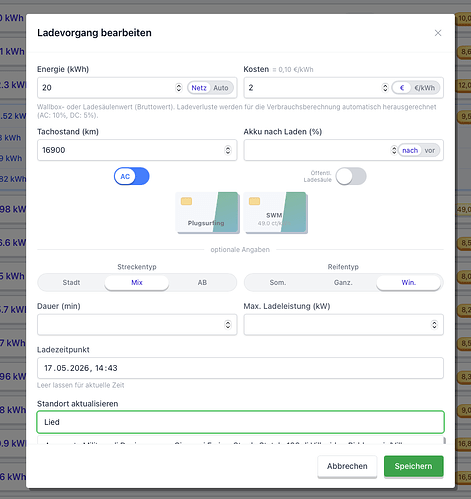Toggle the AC/DC charging switch
Viewport: 471px width, 499px height.
click(132, 176)
